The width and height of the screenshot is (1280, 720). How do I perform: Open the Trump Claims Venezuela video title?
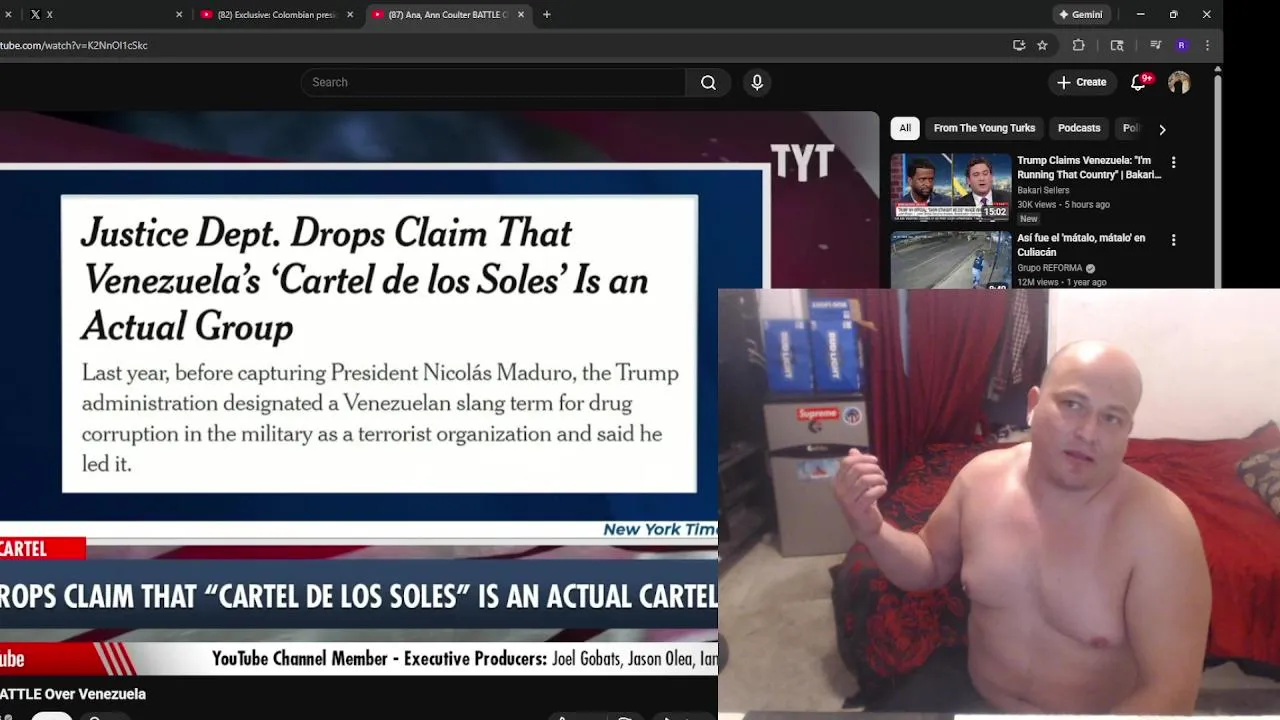[x=1089, y=167]
